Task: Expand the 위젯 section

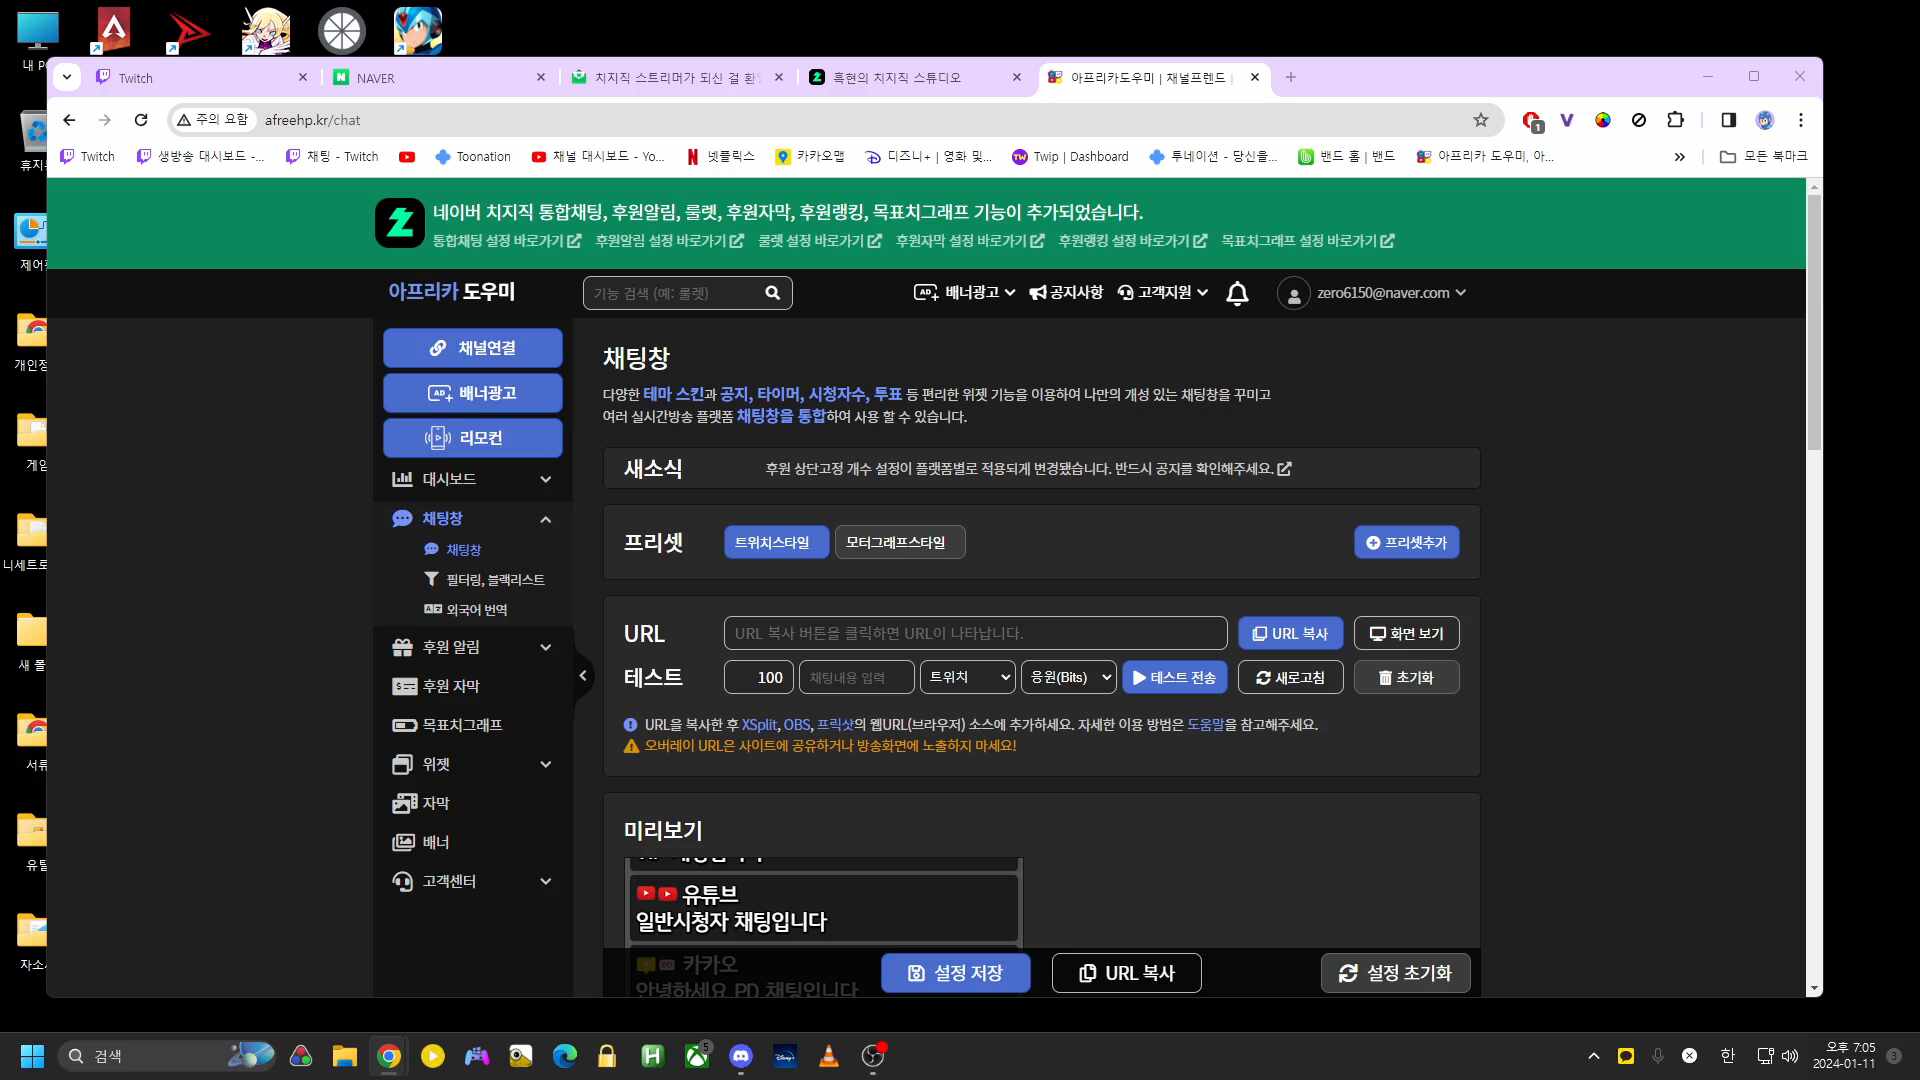Action: (x=472, y=763)
